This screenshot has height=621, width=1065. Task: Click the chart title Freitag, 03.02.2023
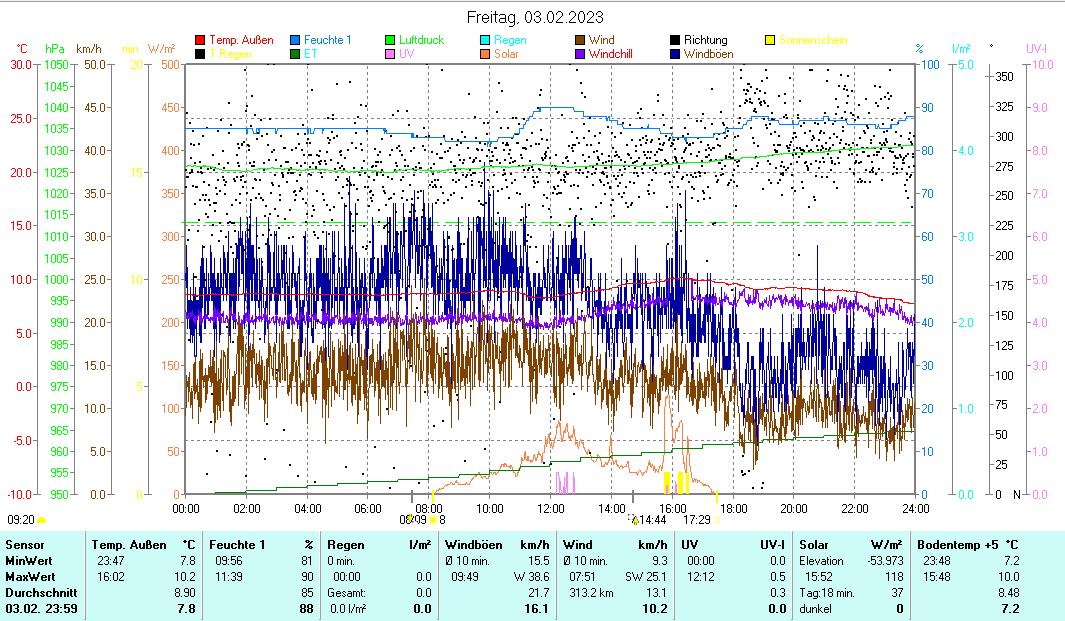pyautogui.click(x=535, y=18)
